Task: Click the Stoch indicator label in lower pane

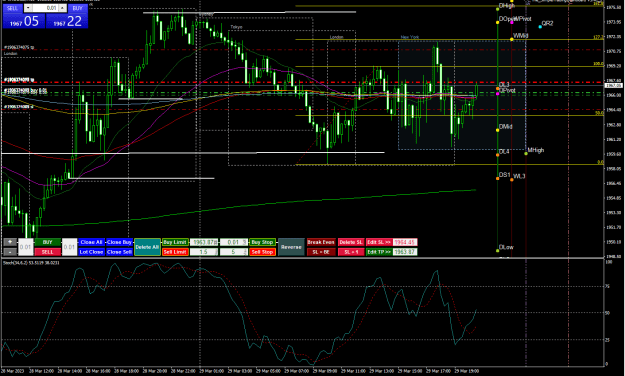Action: click(x=31, y=263)
